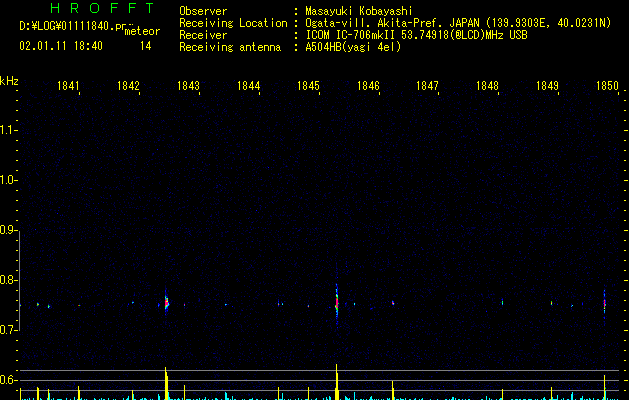Screen dimensions: 629x400
Task: Click the 1847 time axis label
Action: pyautogui.click(x=427, y=85)
